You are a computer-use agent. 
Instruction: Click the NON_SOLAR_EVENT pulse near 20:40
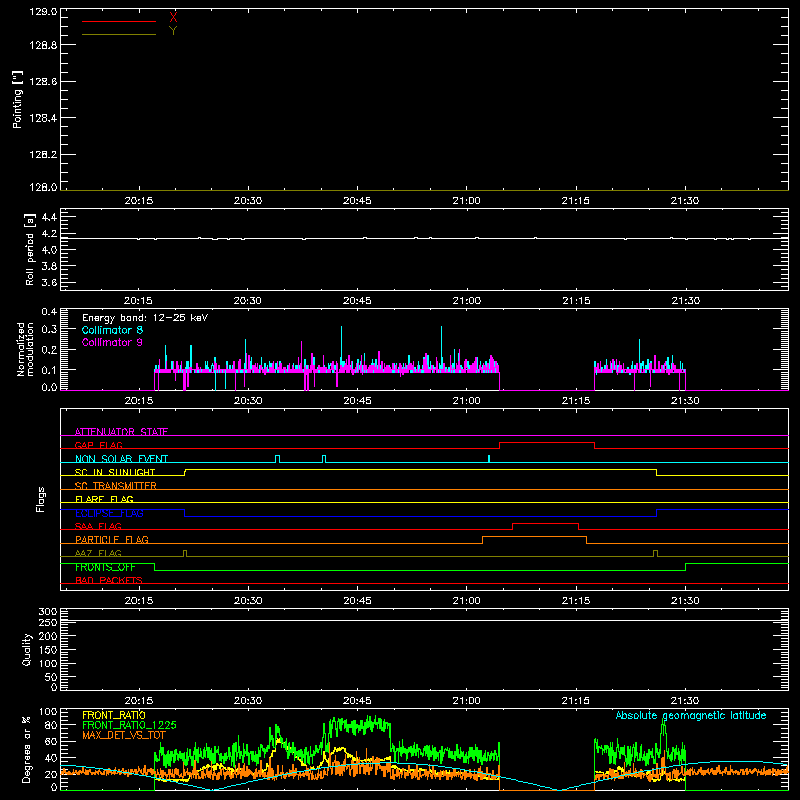point(324,458)
